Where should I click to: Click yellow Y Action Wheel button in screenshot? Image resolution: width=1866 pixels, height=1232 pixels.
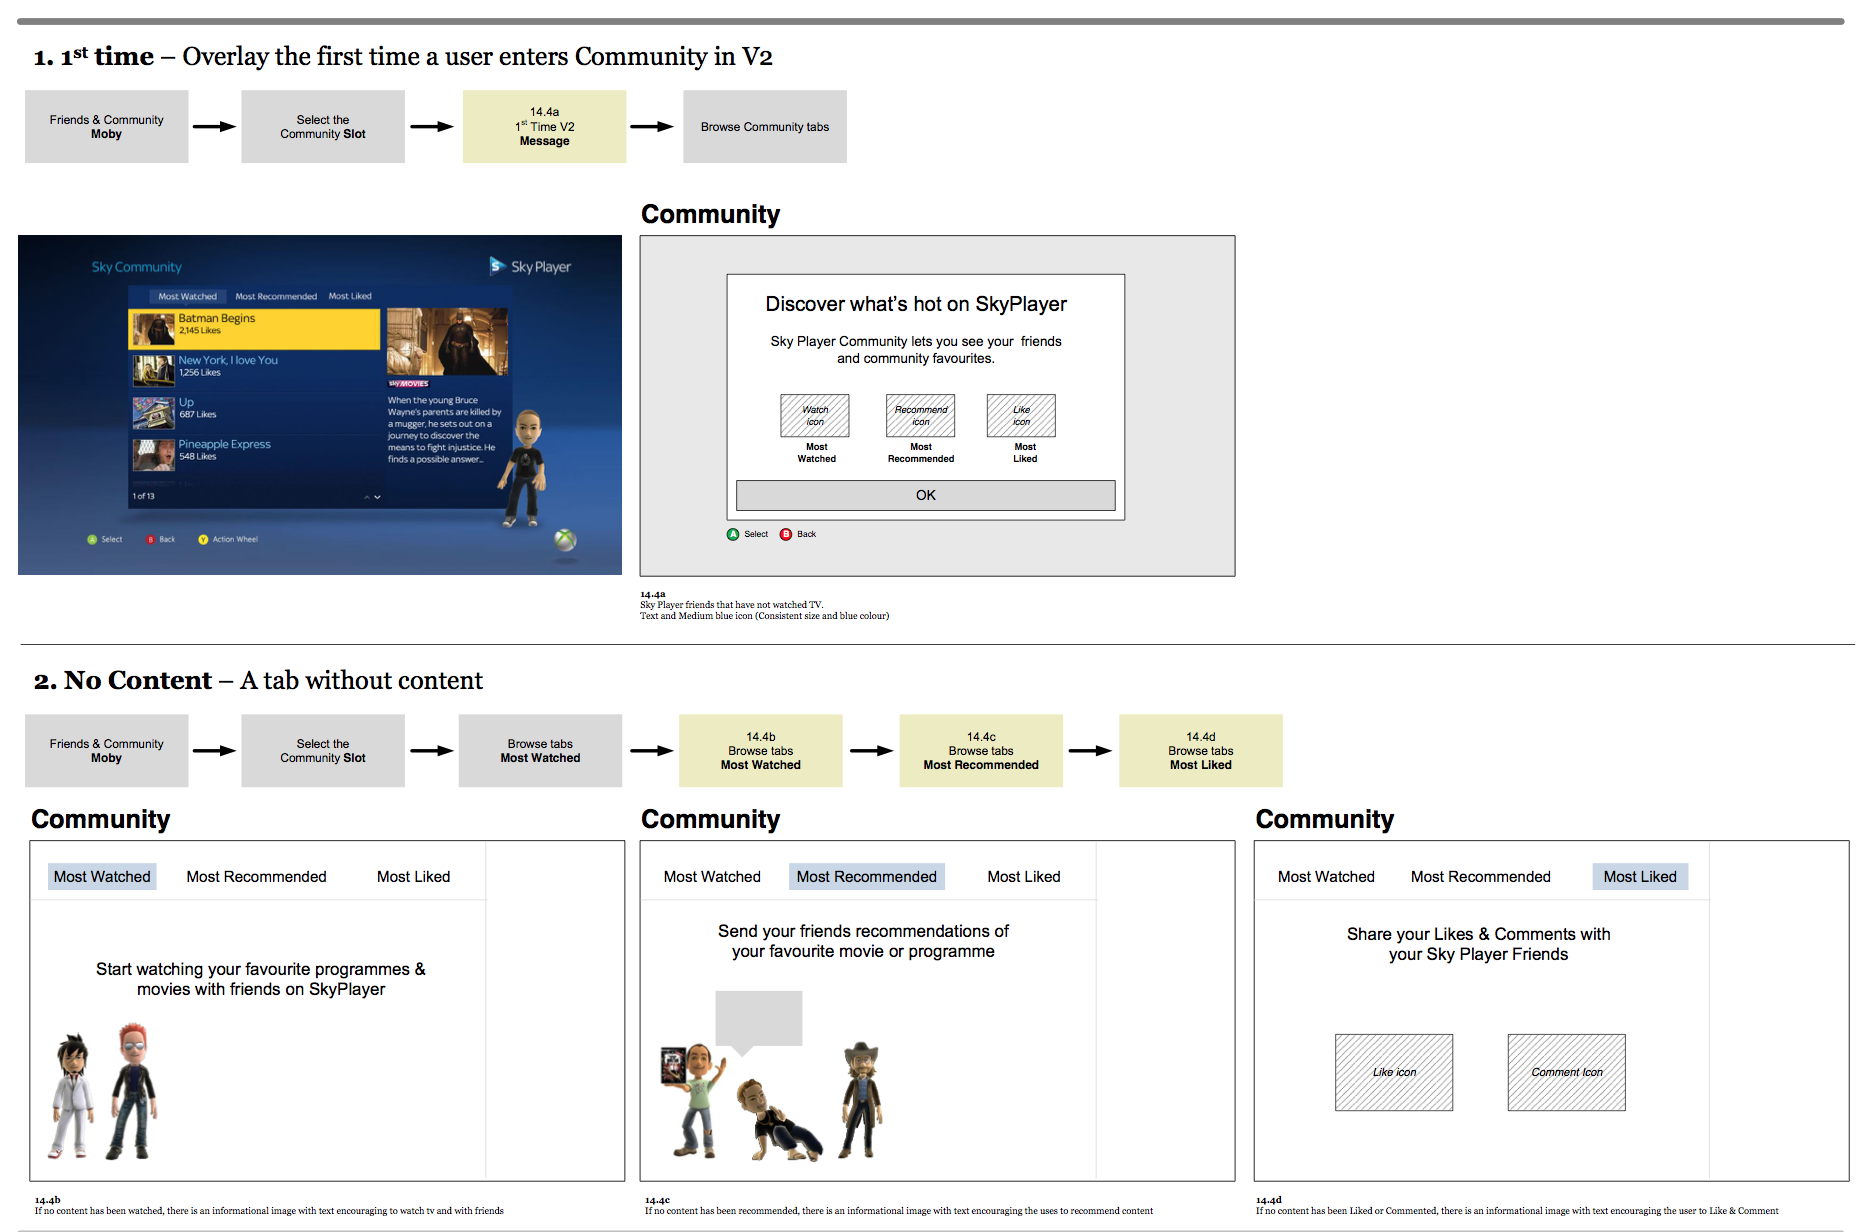pos(228,539)
